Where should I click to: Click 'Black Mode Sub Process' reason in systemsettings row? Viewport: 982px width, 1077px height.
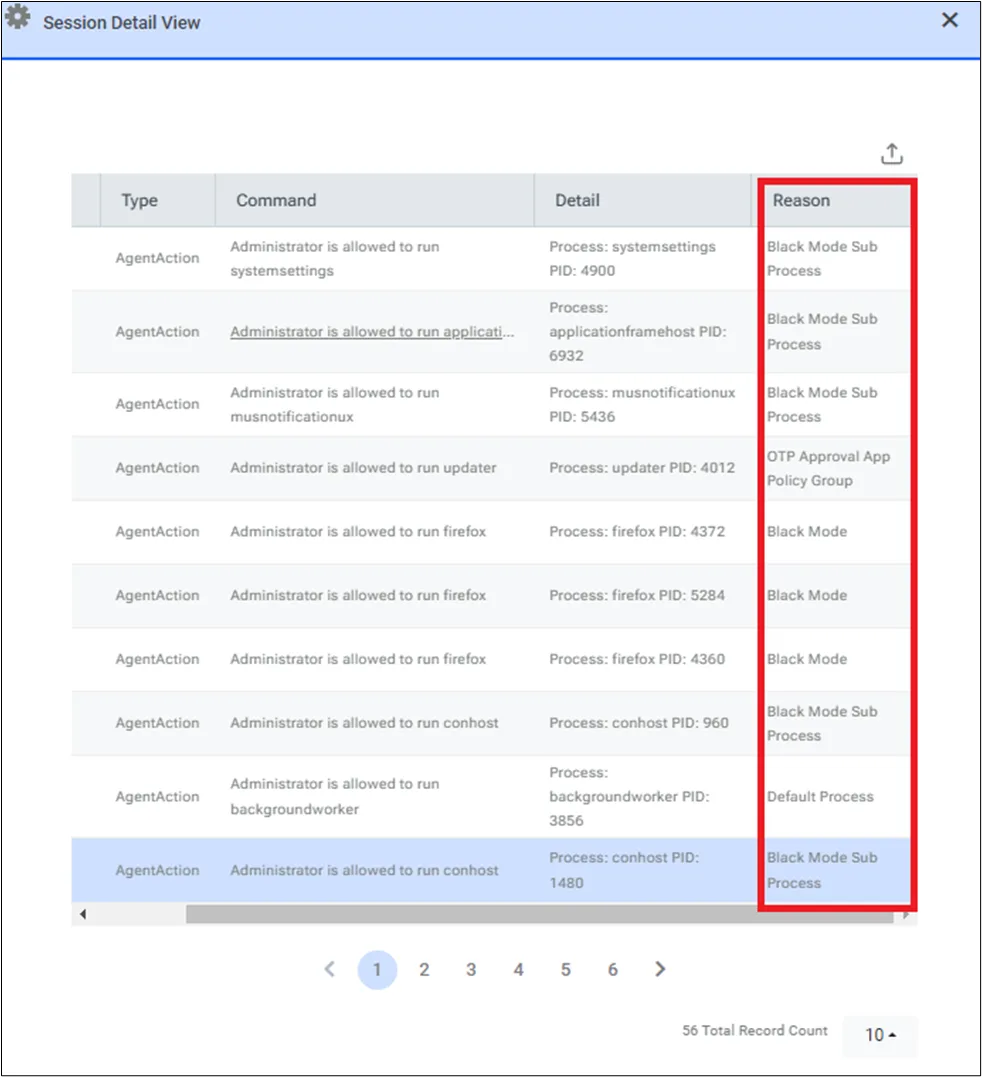coord(822,258)
